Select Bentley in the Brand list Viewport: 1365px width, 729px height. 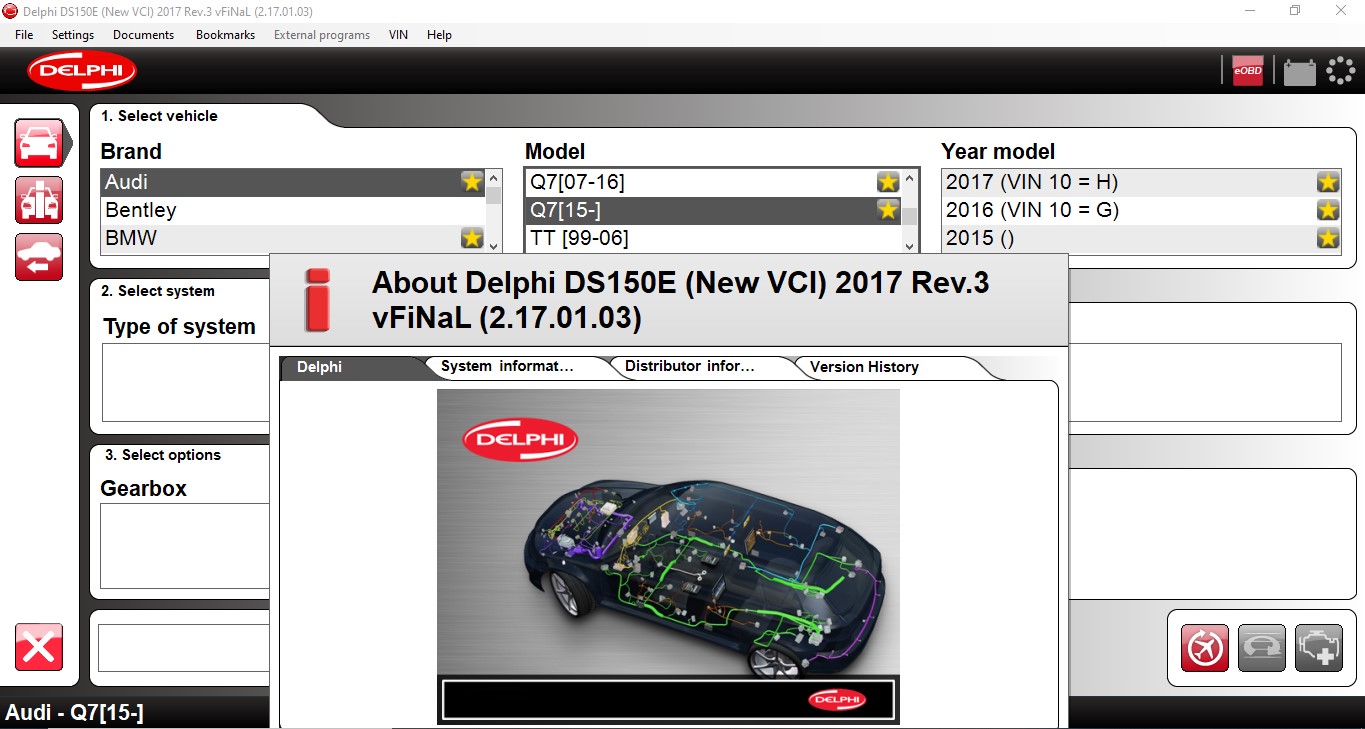293,210
